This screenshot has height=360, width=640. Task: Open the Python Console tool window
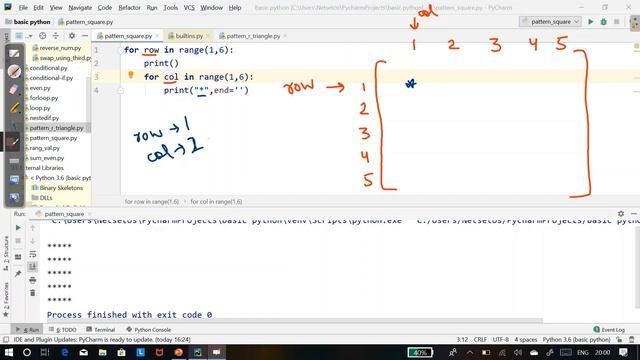coord(149,329)
